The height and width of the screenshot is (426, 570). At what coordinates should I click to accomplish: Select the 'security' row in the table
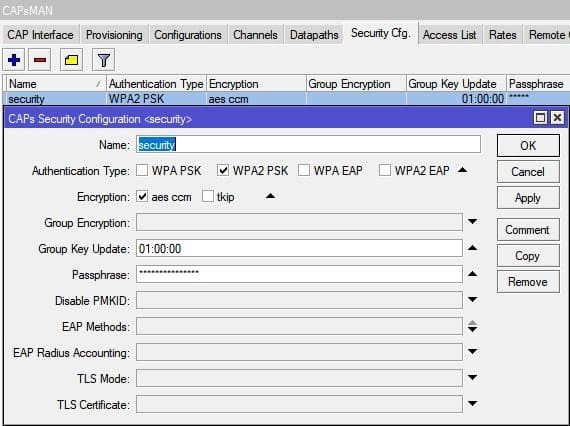(285, 99)
